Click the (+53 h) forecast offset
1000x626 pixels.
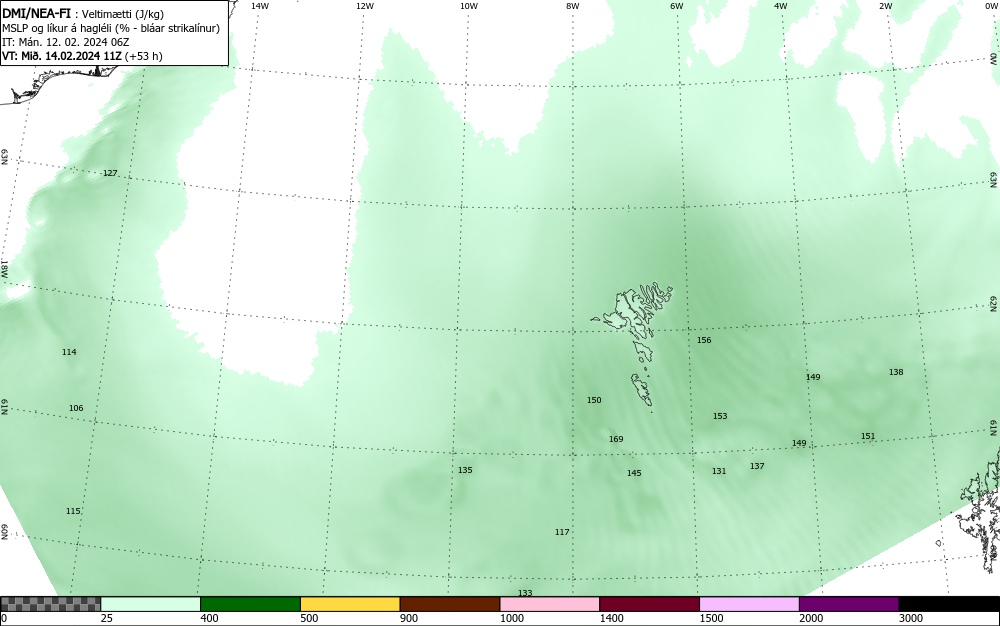[x=143, y=56]
